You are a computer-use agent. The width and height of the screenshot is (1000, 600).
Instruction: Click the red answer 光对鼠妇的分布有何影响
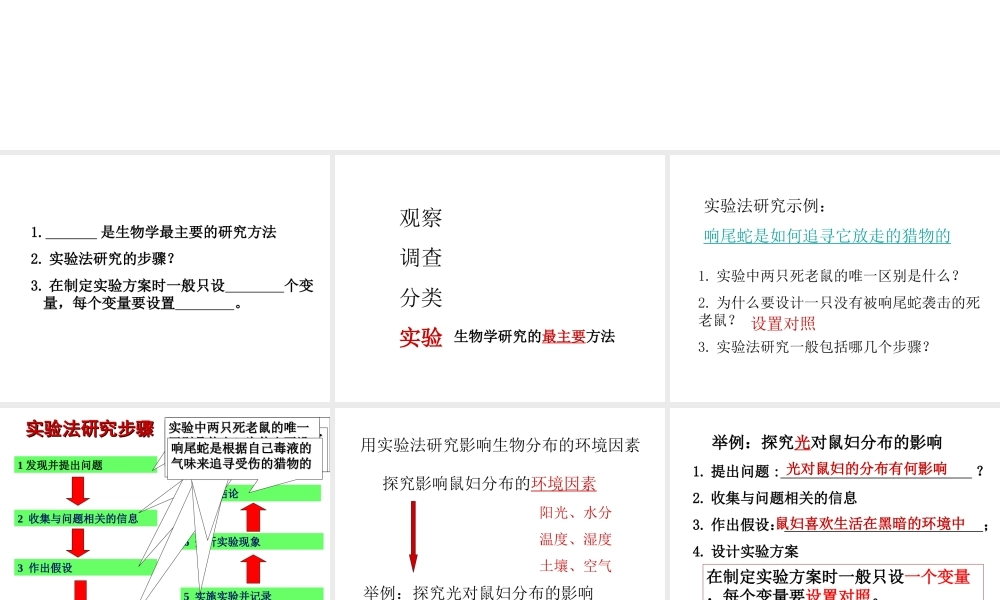(x=867, y=469)
